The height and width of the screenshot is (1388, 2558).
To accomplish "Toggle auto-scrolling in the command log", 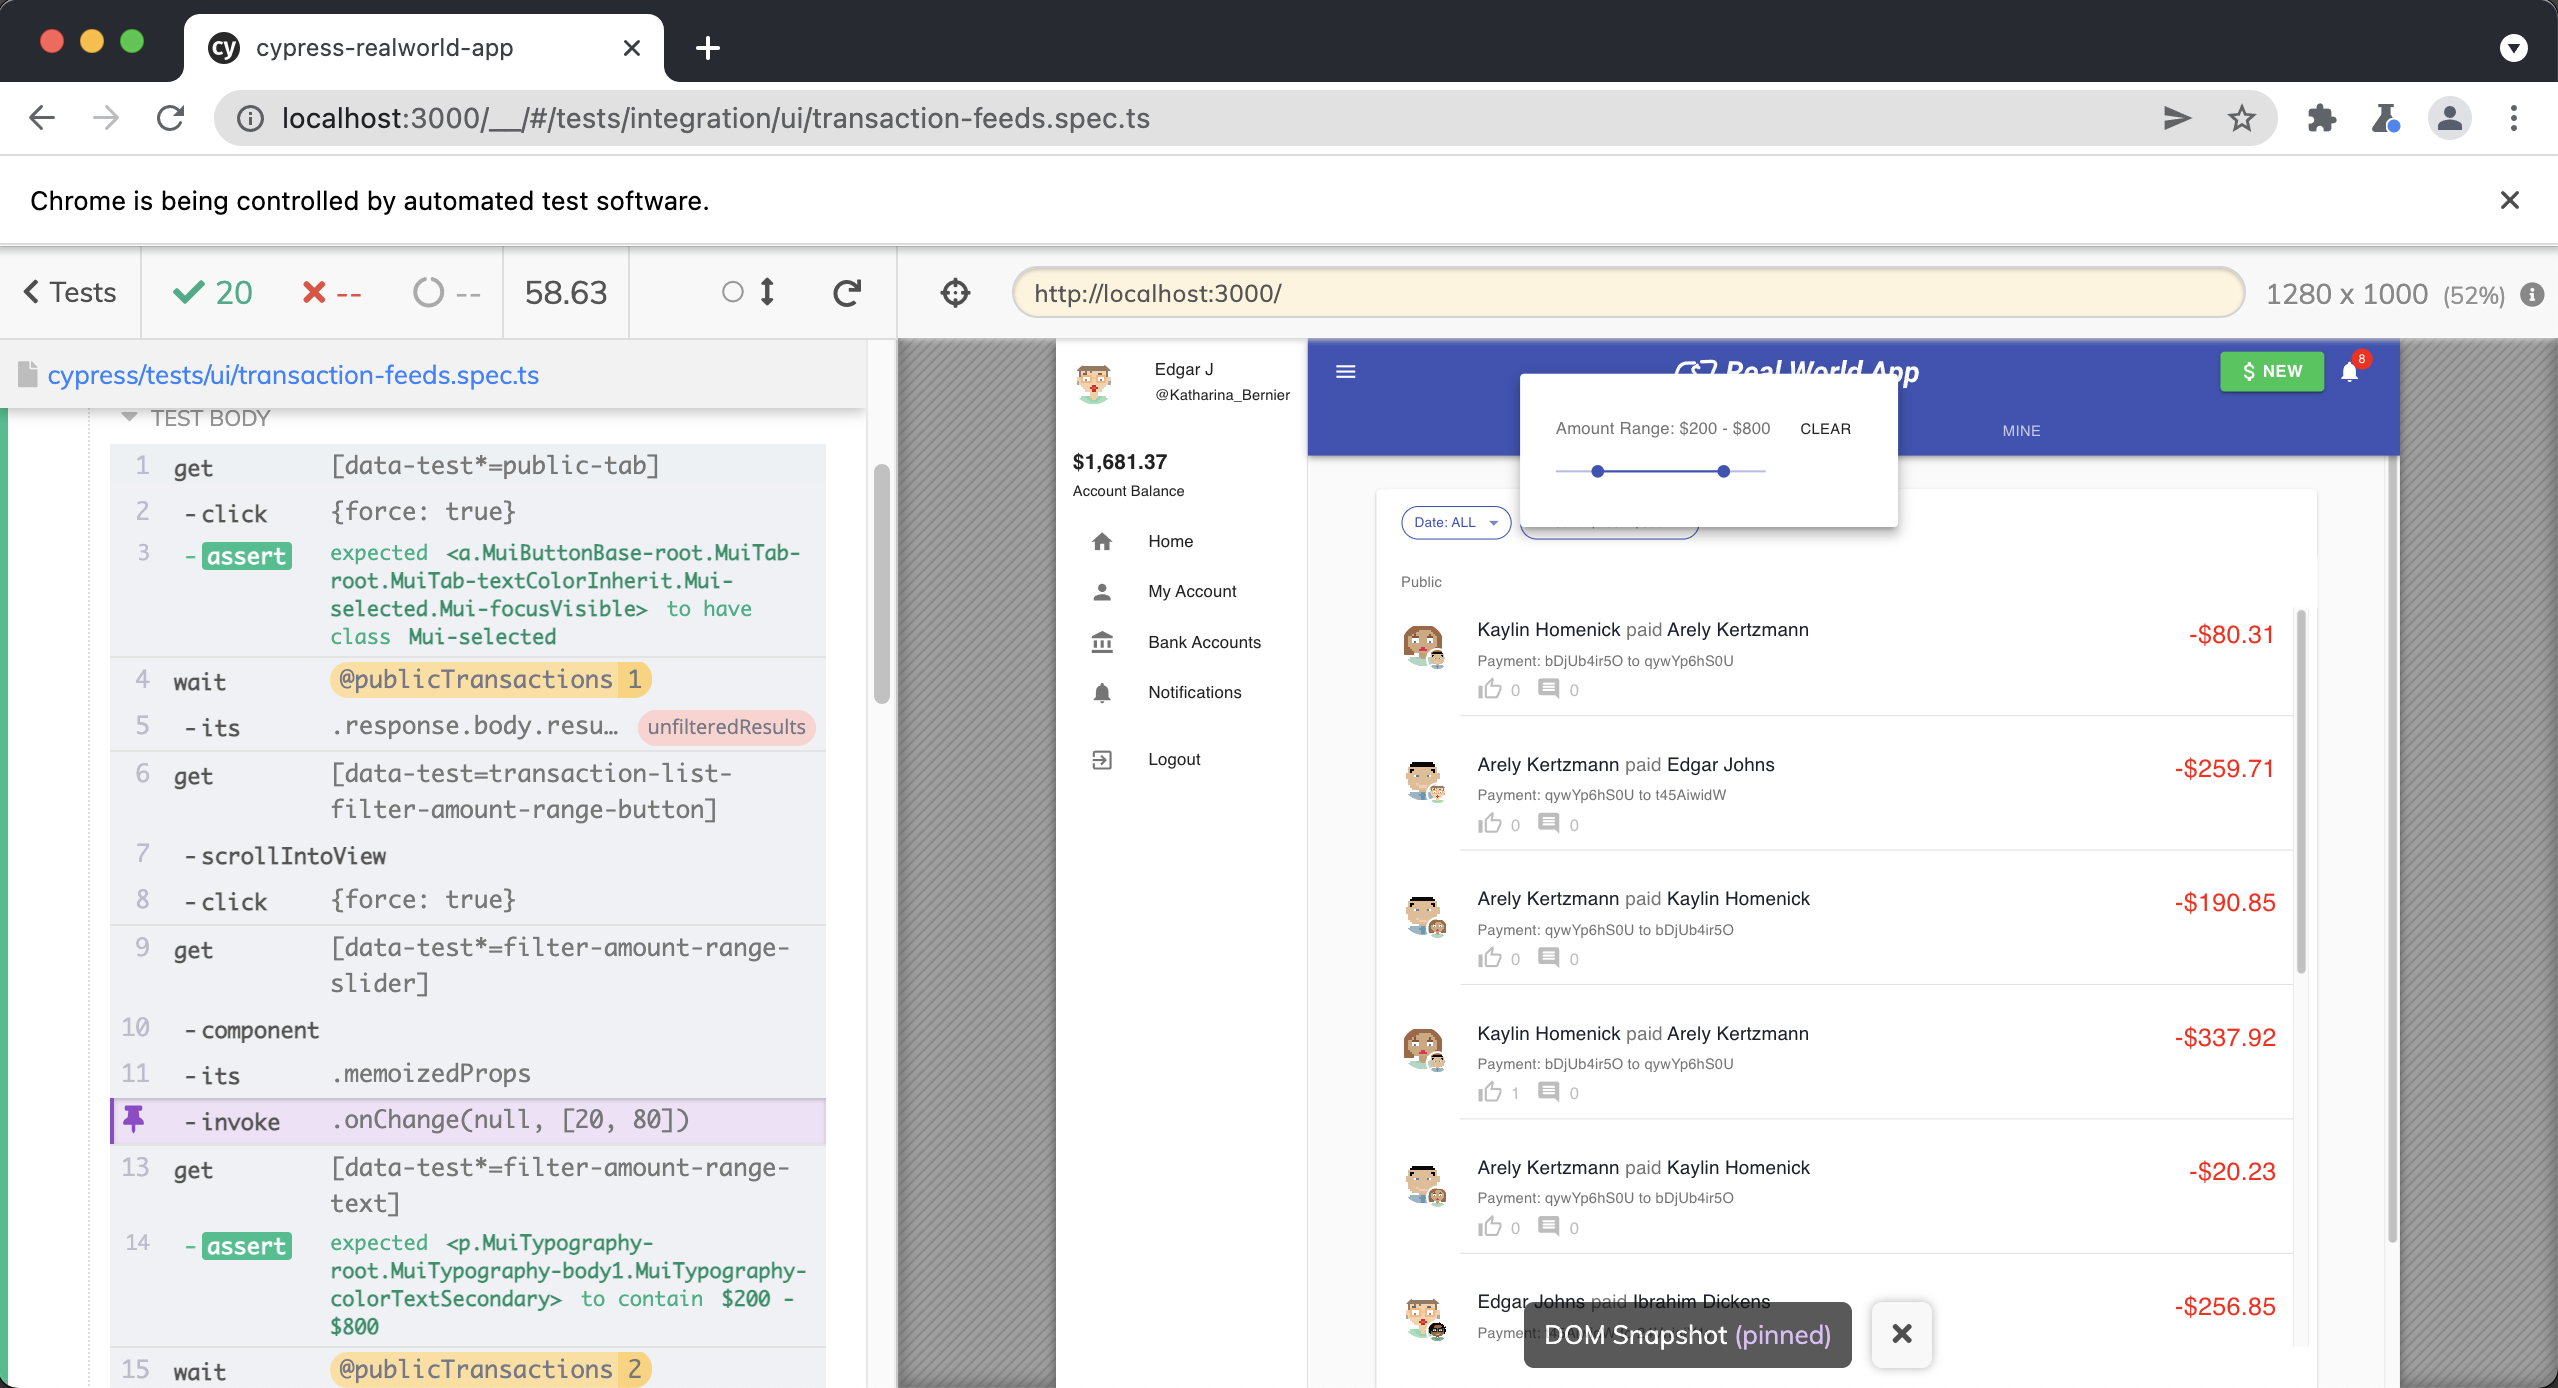I will tap(749, 292).
